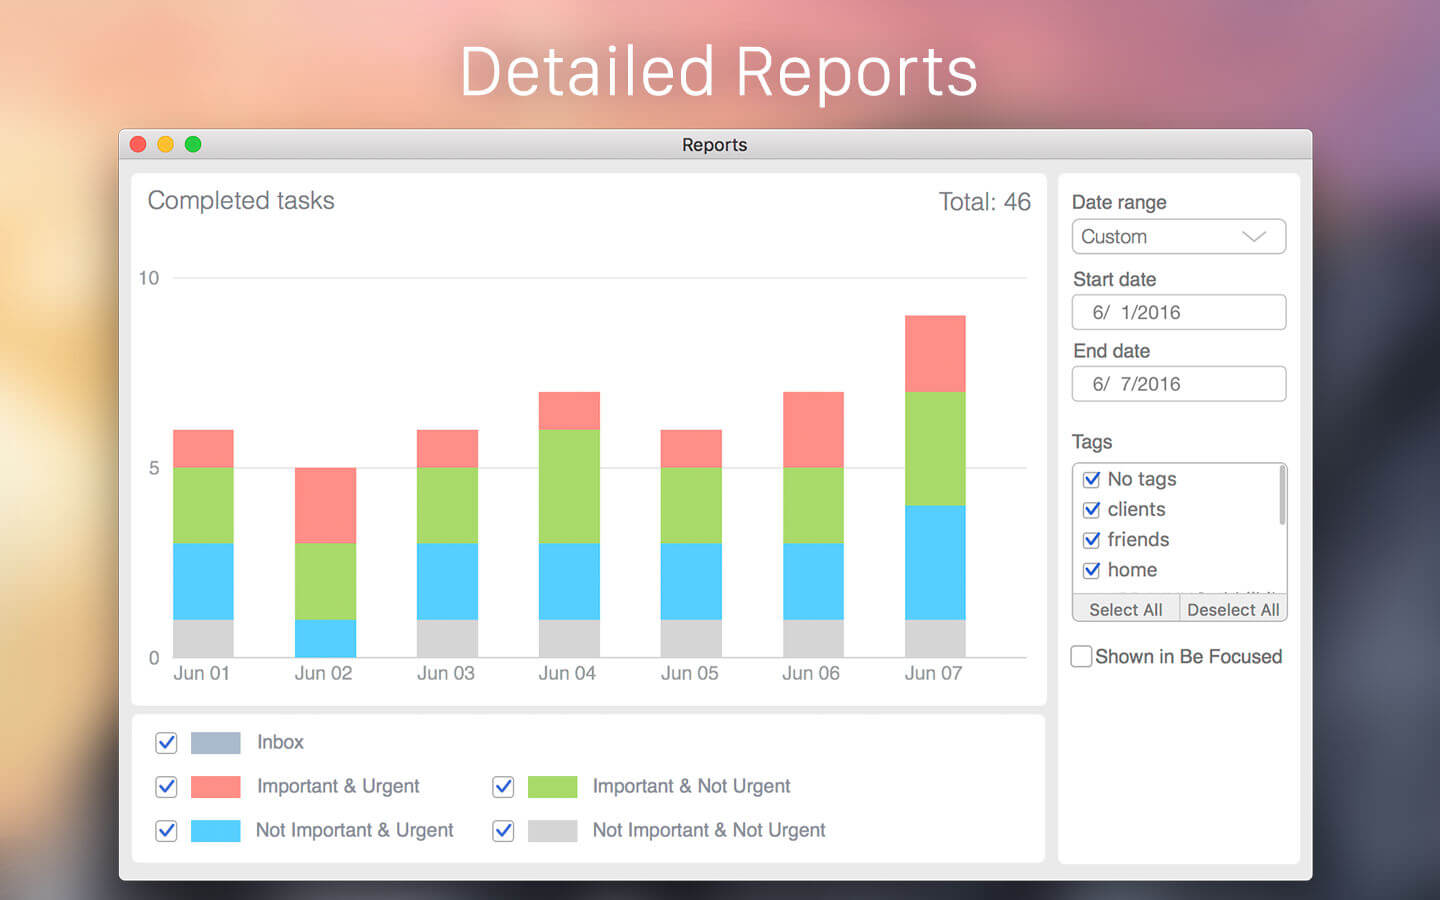The image size is (1440, 900).
Task: Click the Not Important & Urgent blue swatch
Action: 215,831
